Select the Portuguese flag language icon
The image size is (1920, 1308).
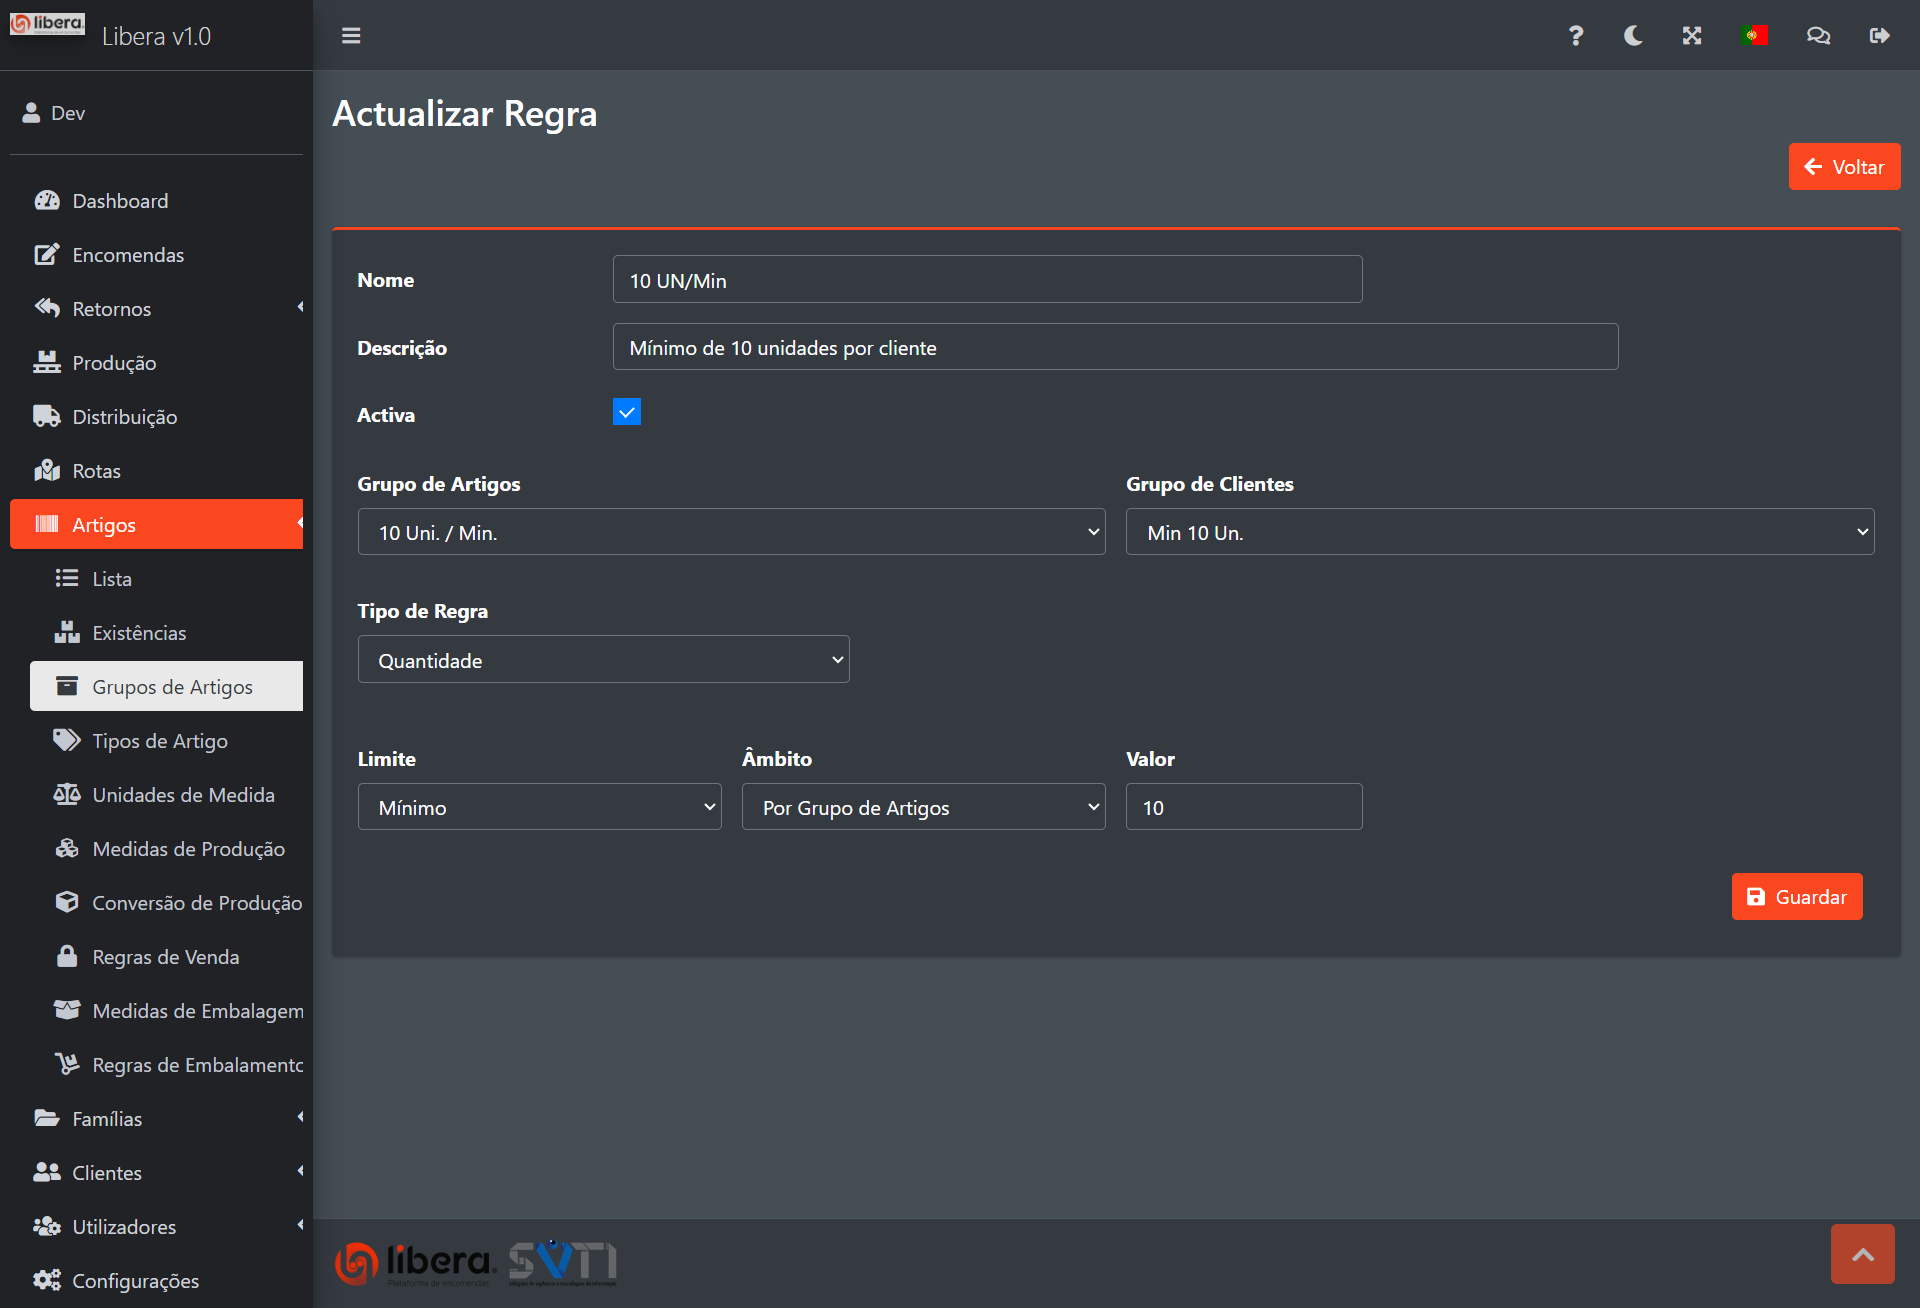[1754, 36]
